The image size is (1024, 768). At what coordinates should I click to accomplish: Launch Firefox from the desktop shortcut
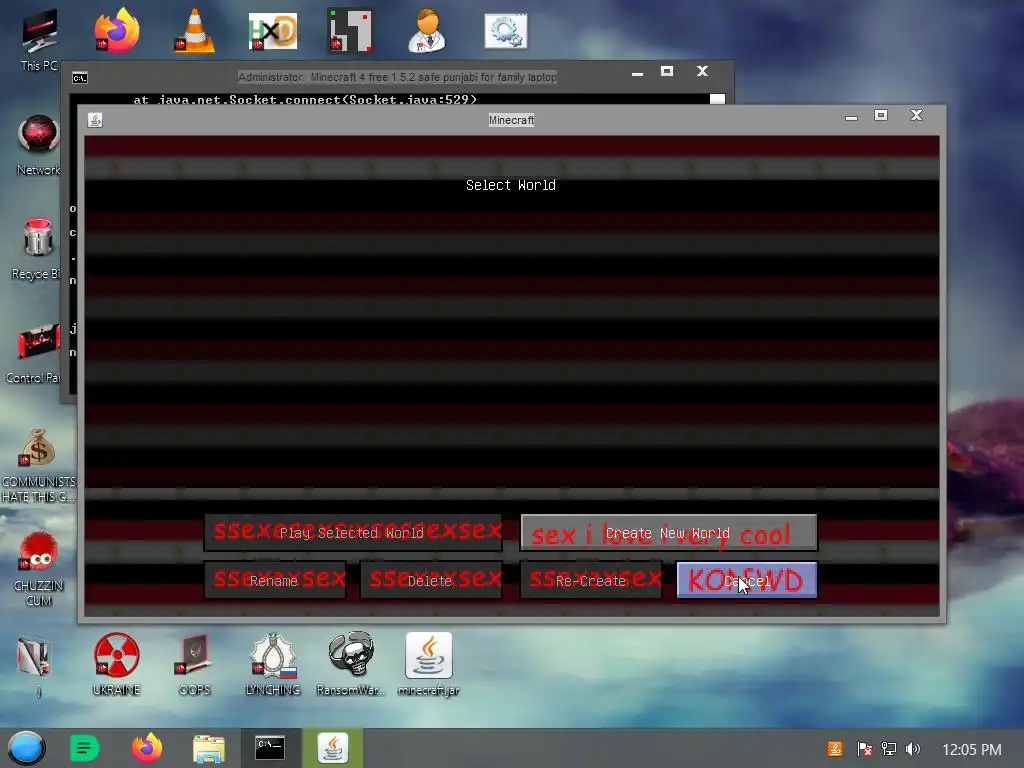pos(117,30)
